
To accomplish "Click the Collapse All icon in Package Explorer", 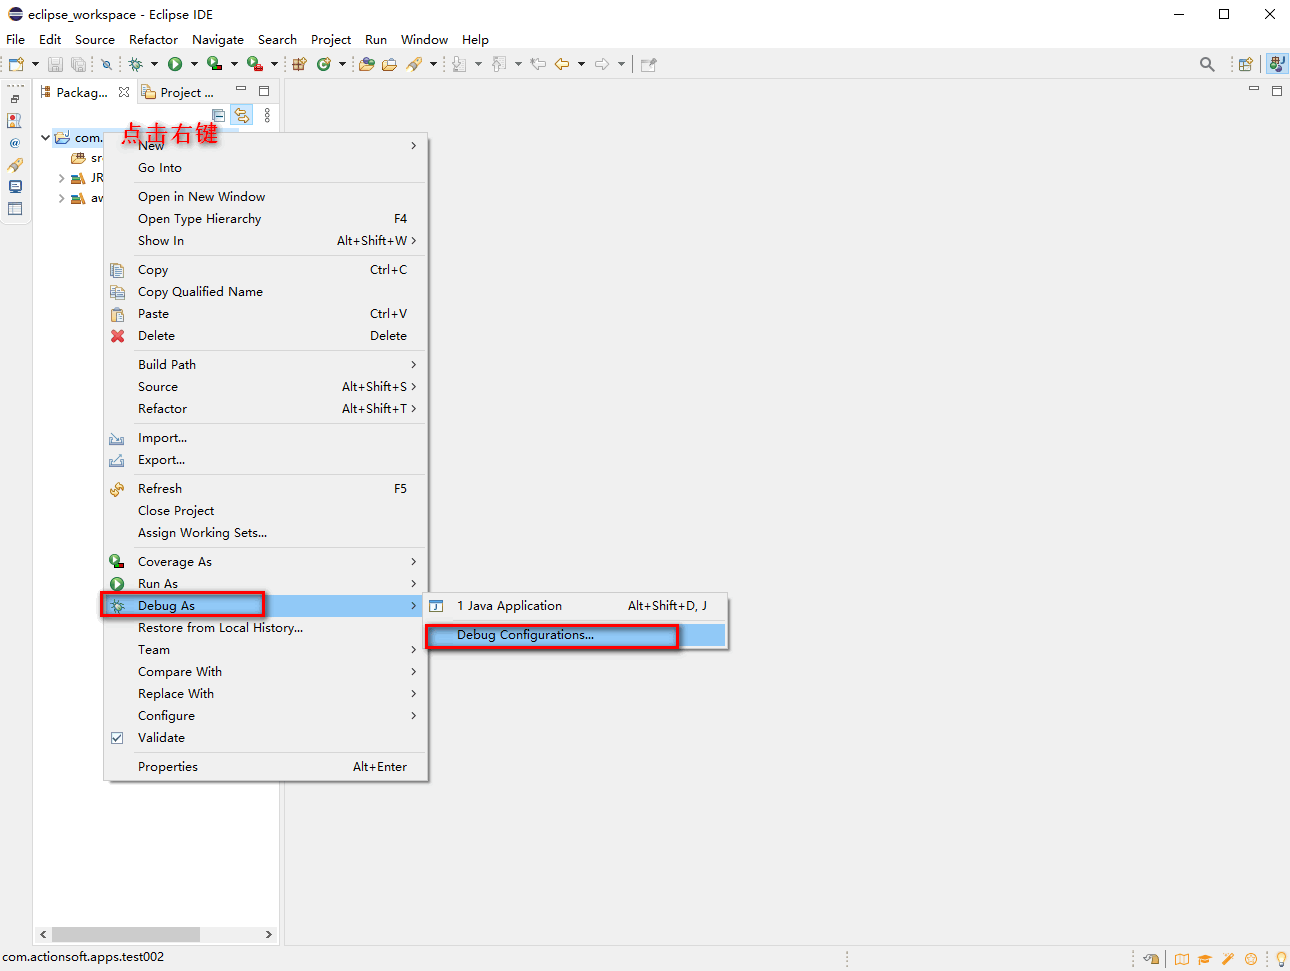I will [x=219, y=116].
